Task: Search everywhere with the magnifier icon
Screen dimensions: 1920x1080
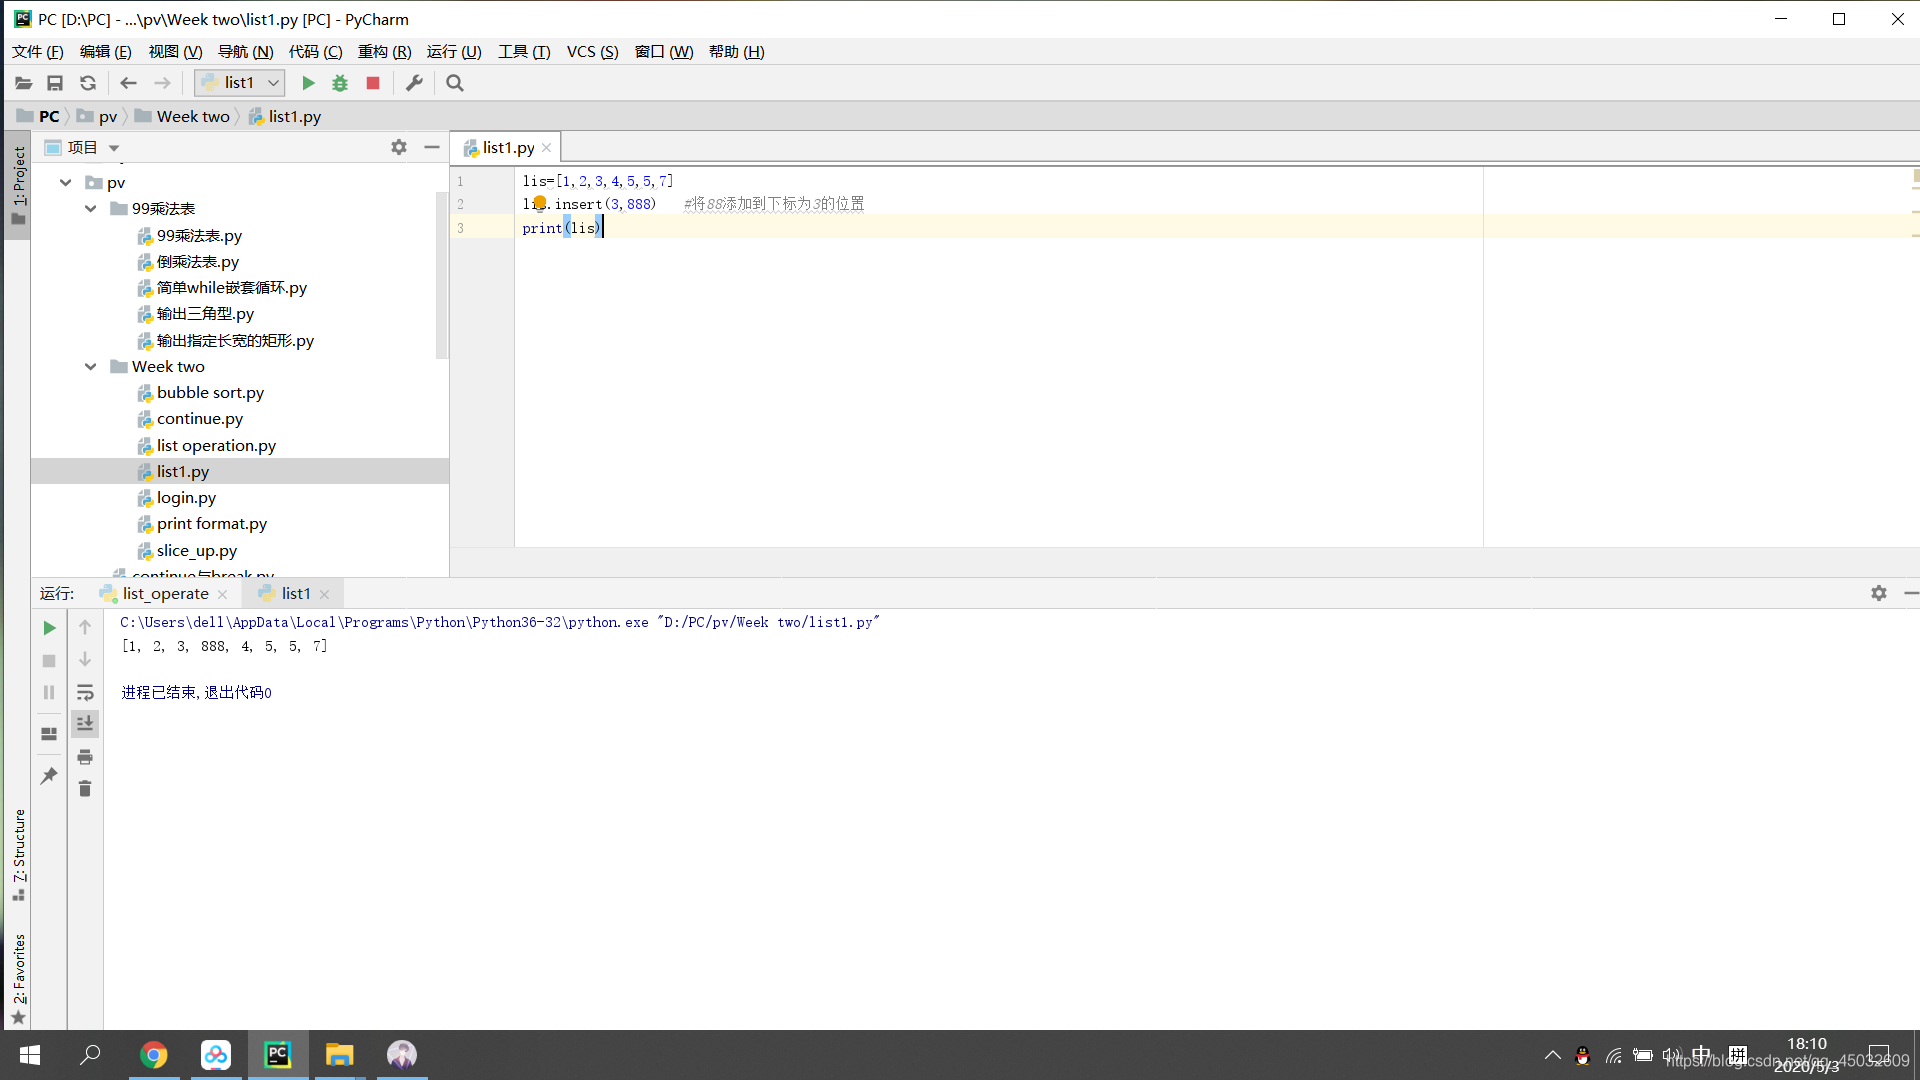Action: [x=455, y=83]
